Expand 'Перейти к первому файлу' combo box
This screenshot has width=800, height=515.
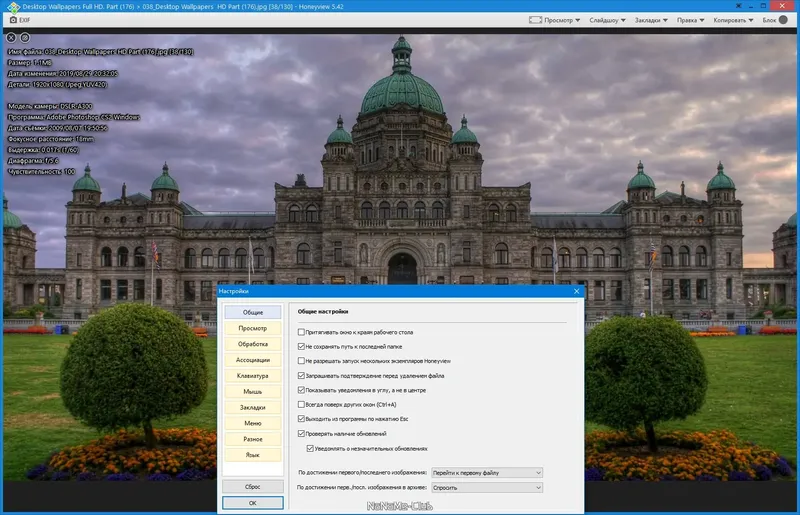tap(487, 473)
